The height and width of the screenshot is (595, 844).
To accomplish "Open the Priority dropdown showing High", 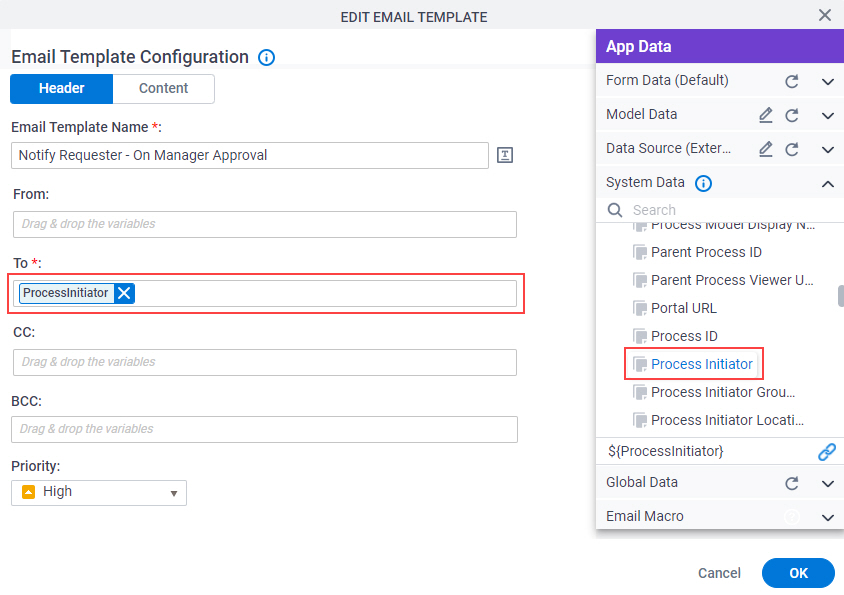I will coord(99,493).
